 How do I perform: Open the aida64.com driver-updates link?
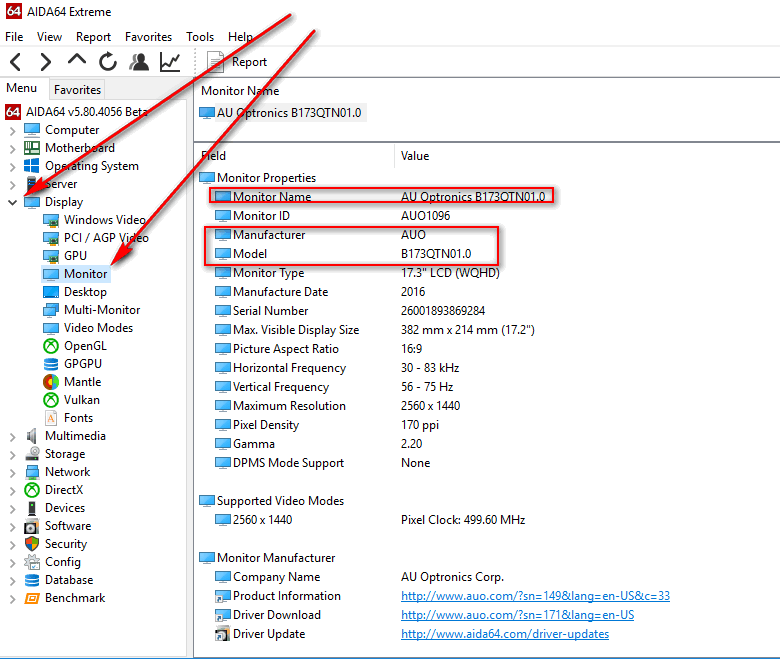point(505,634)
